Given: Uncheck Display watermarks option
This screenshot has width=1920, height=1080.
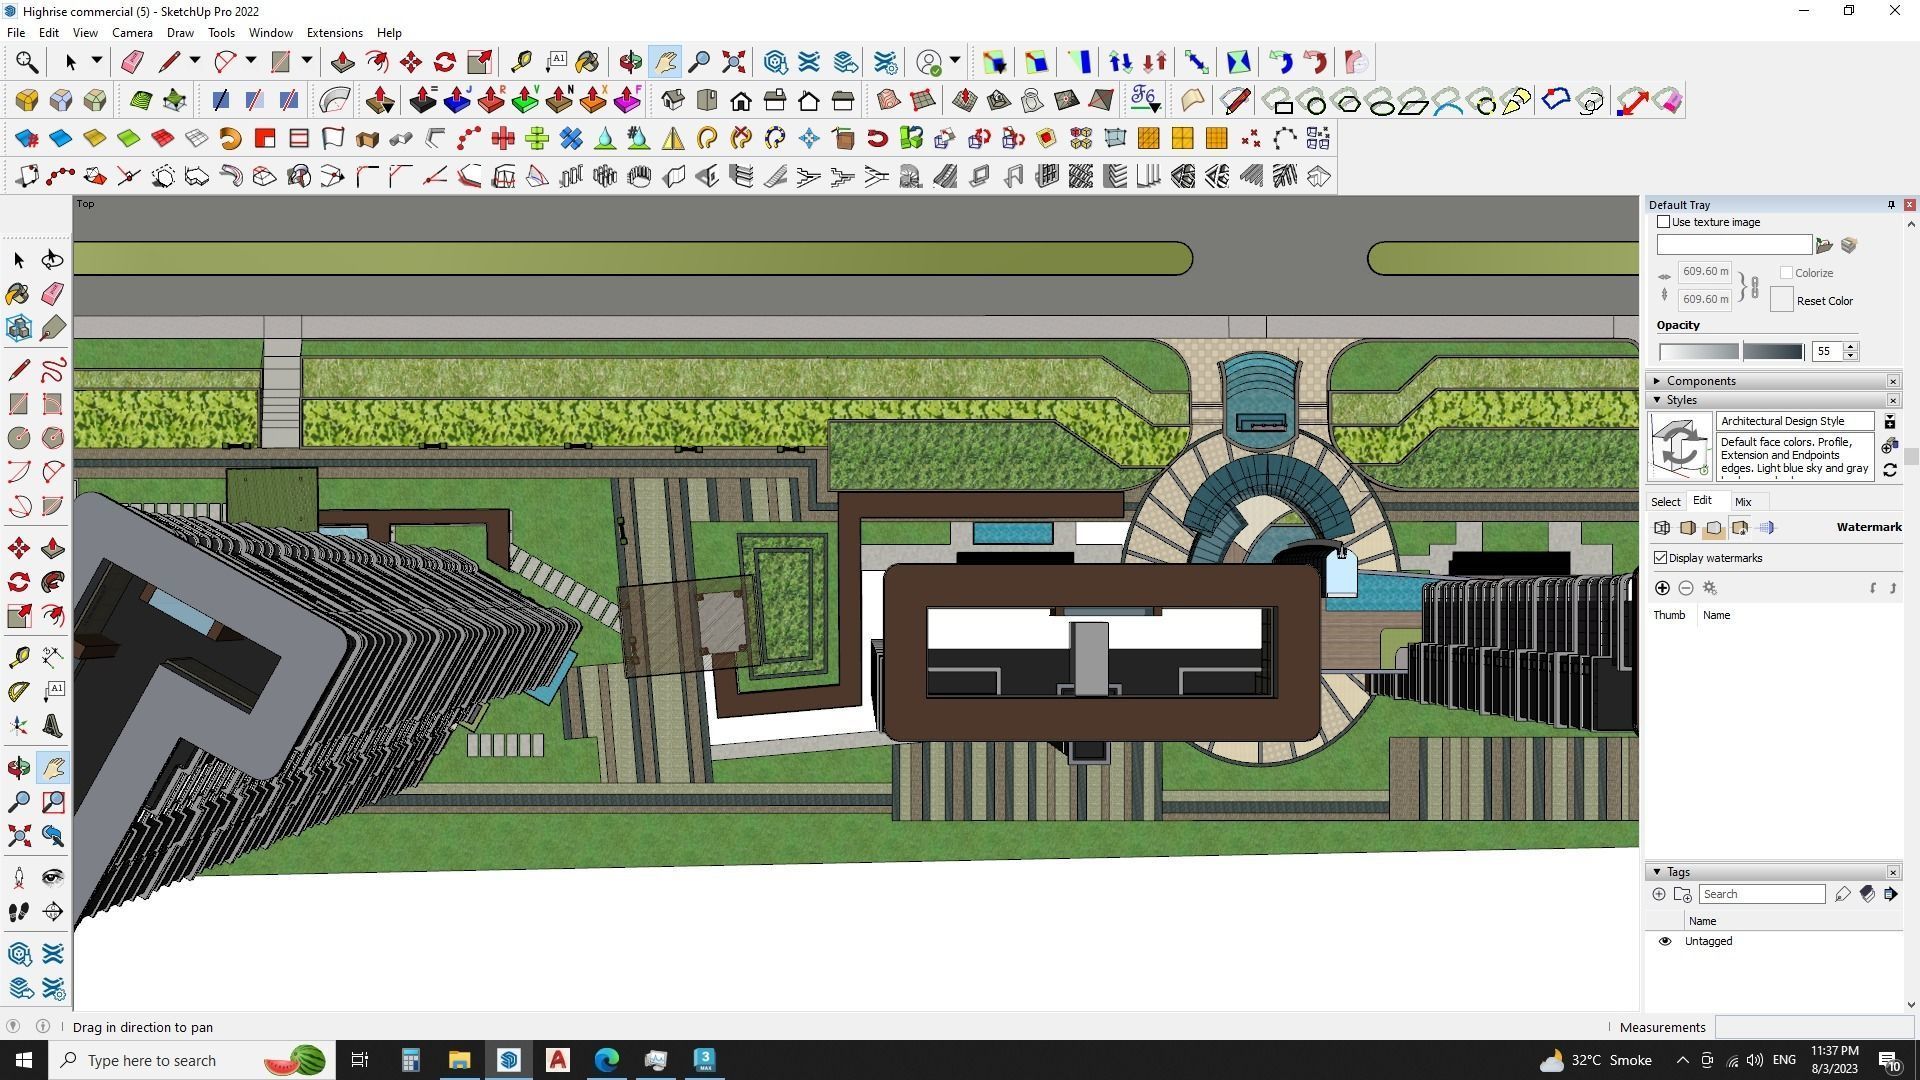Looking at the screenshot, I should pyautogui.click(x=1661, y=558).
